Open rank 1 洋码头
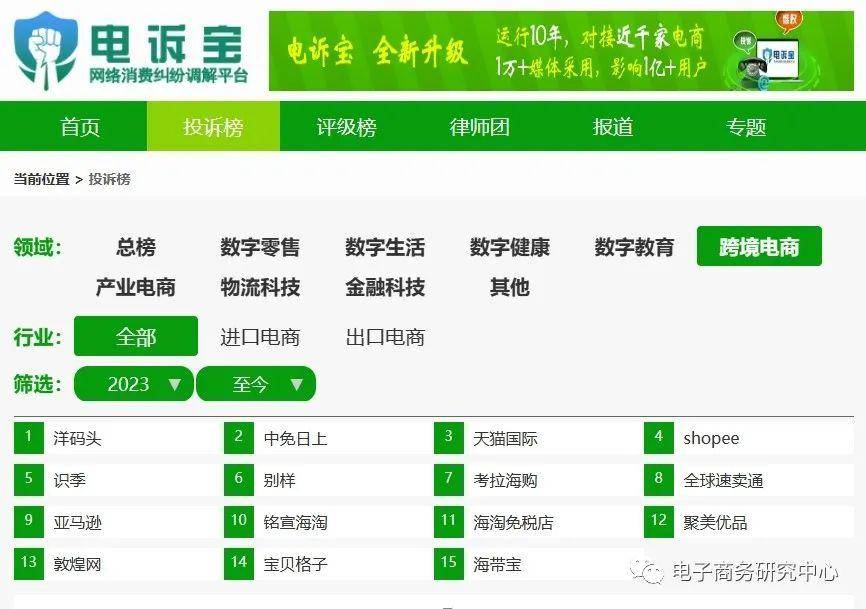The width and height of the screenshot is (866, 609). pos(77,438)
